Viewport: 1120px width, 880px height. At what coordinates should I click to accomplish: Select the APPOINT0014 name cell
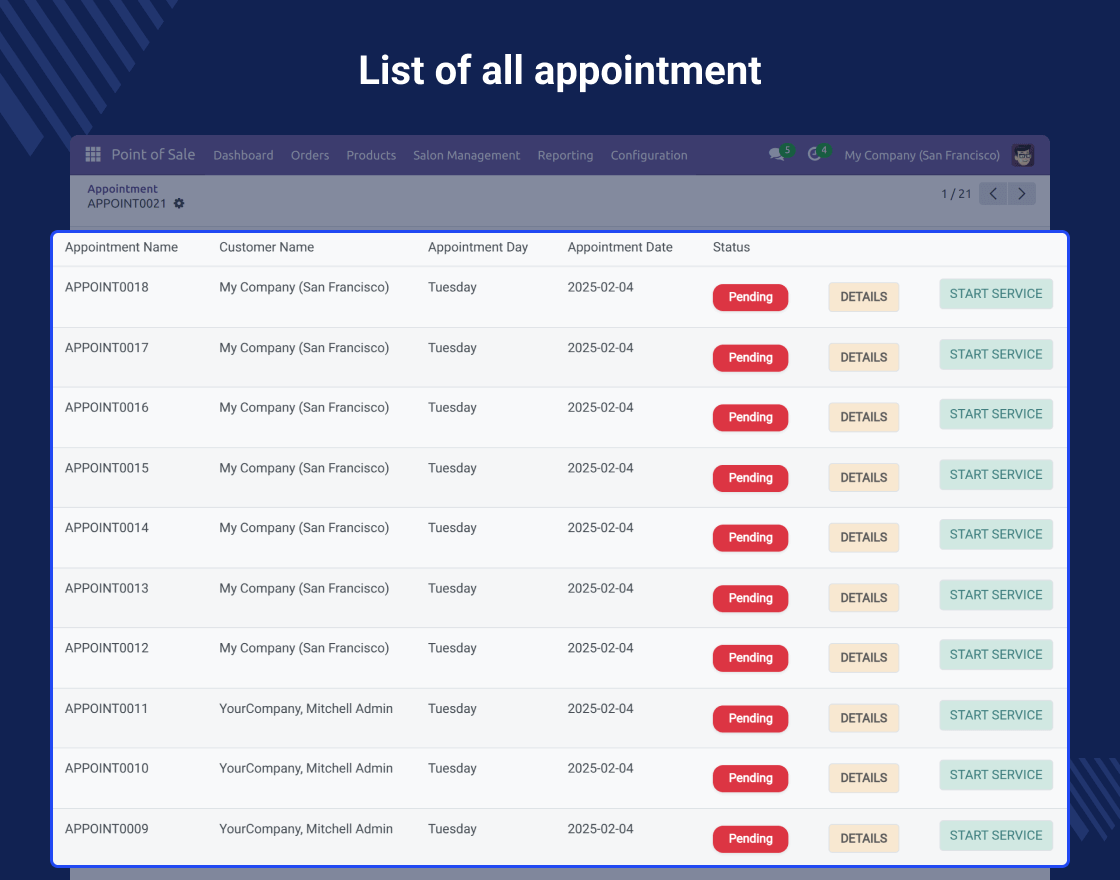pos(106,528)
